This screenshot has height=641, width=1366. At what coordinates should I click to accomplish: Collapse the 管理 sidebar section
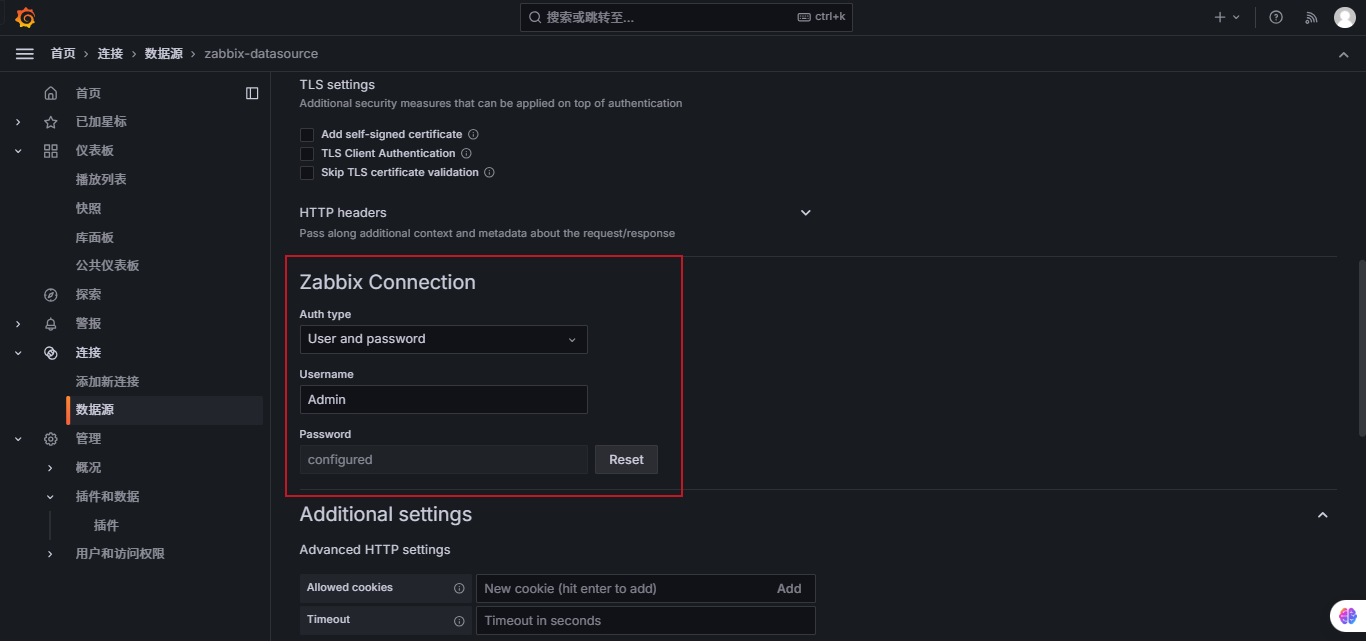tap(18, 439)
